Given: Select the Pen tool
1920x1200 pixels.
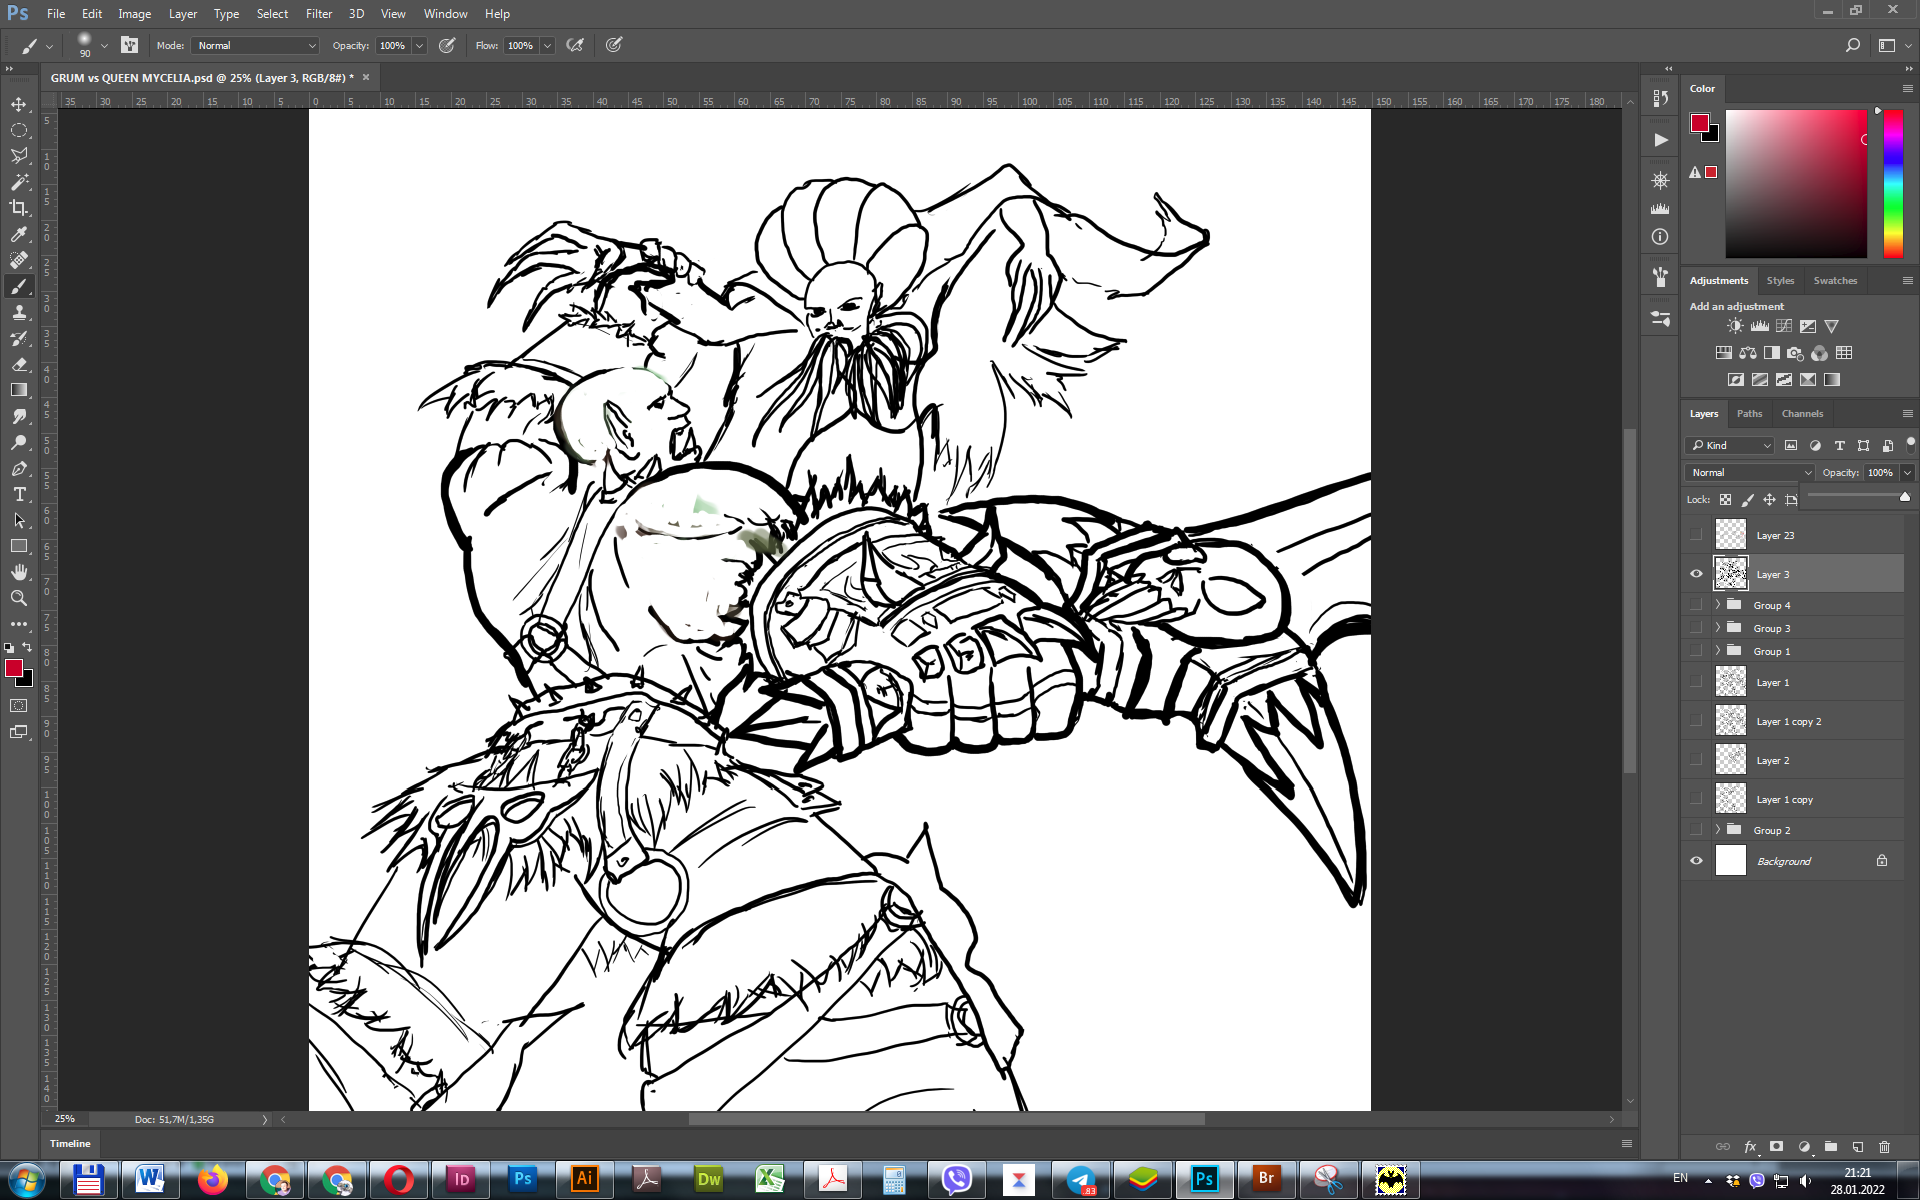Looking at the screenshot, I should 19,468.
